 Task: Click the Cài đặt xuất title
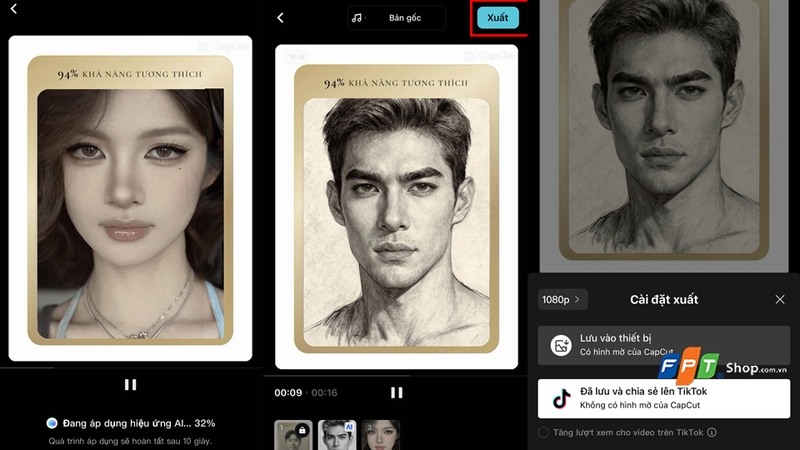click(x=664, y=299)
